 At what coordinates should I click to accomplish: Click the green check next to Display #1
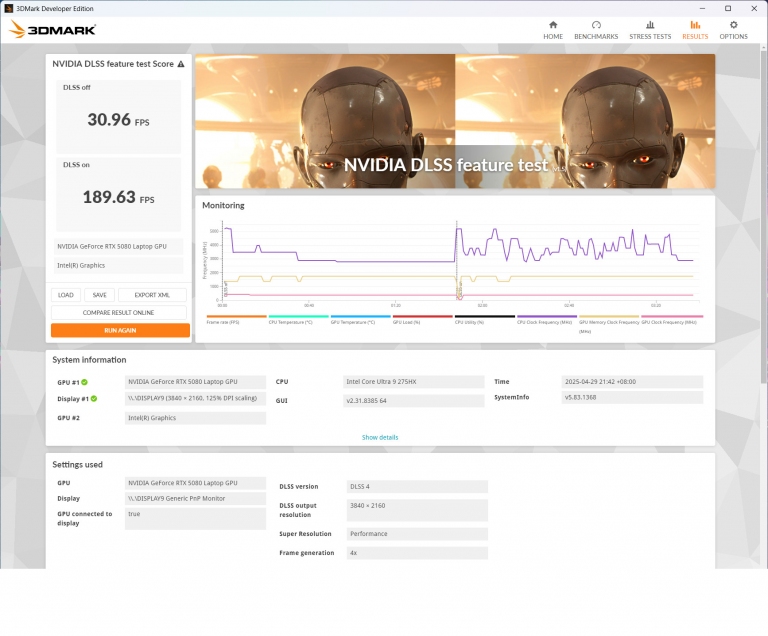94,399
